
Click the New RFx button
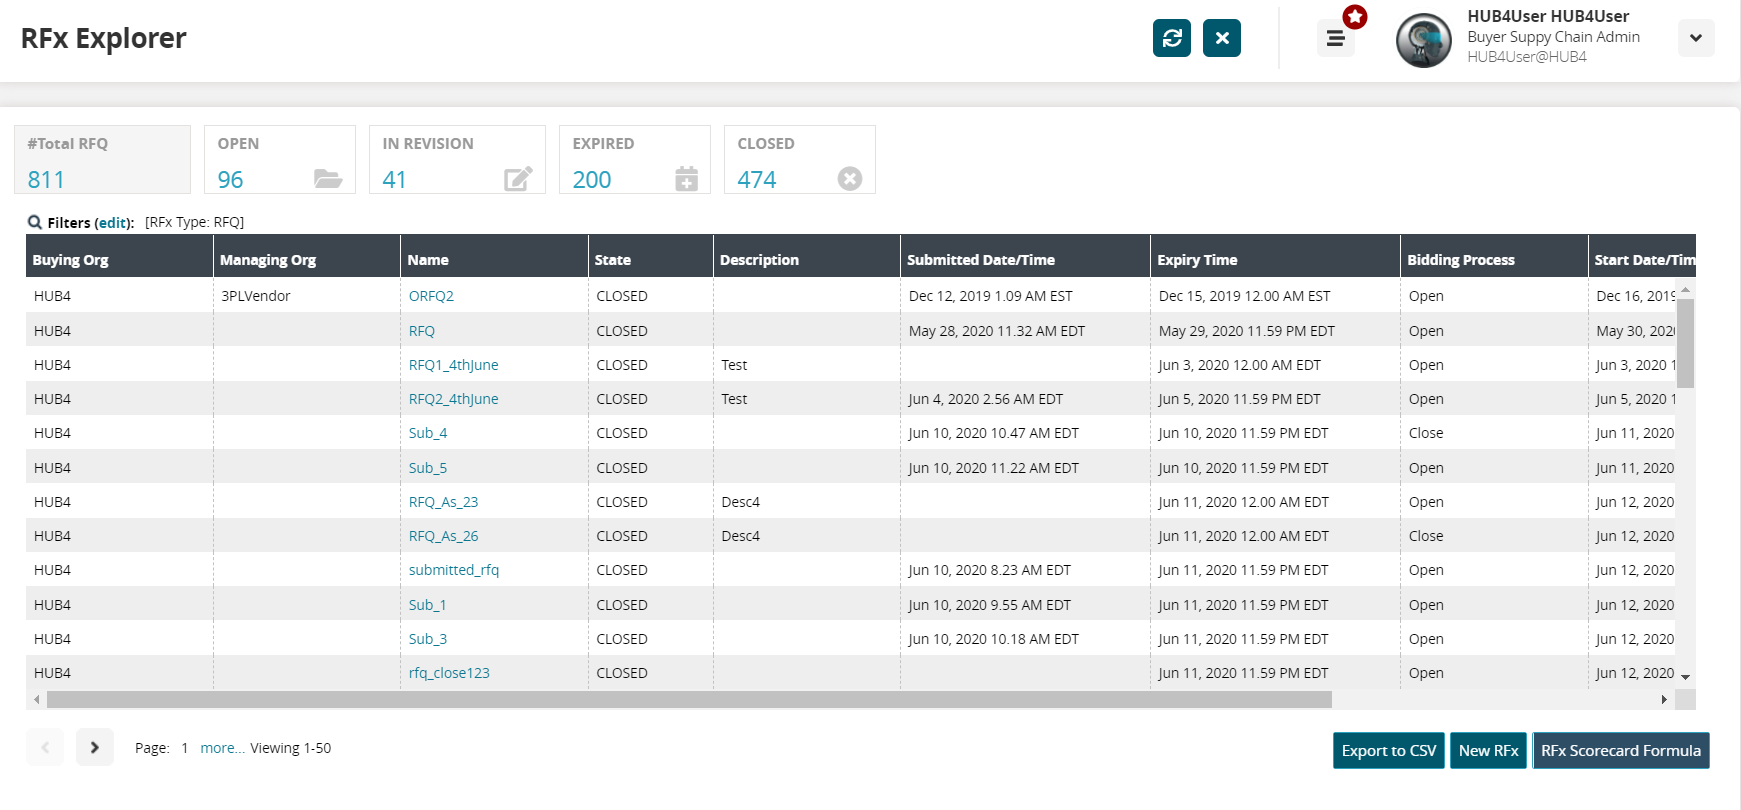(x=1487, y=751)
